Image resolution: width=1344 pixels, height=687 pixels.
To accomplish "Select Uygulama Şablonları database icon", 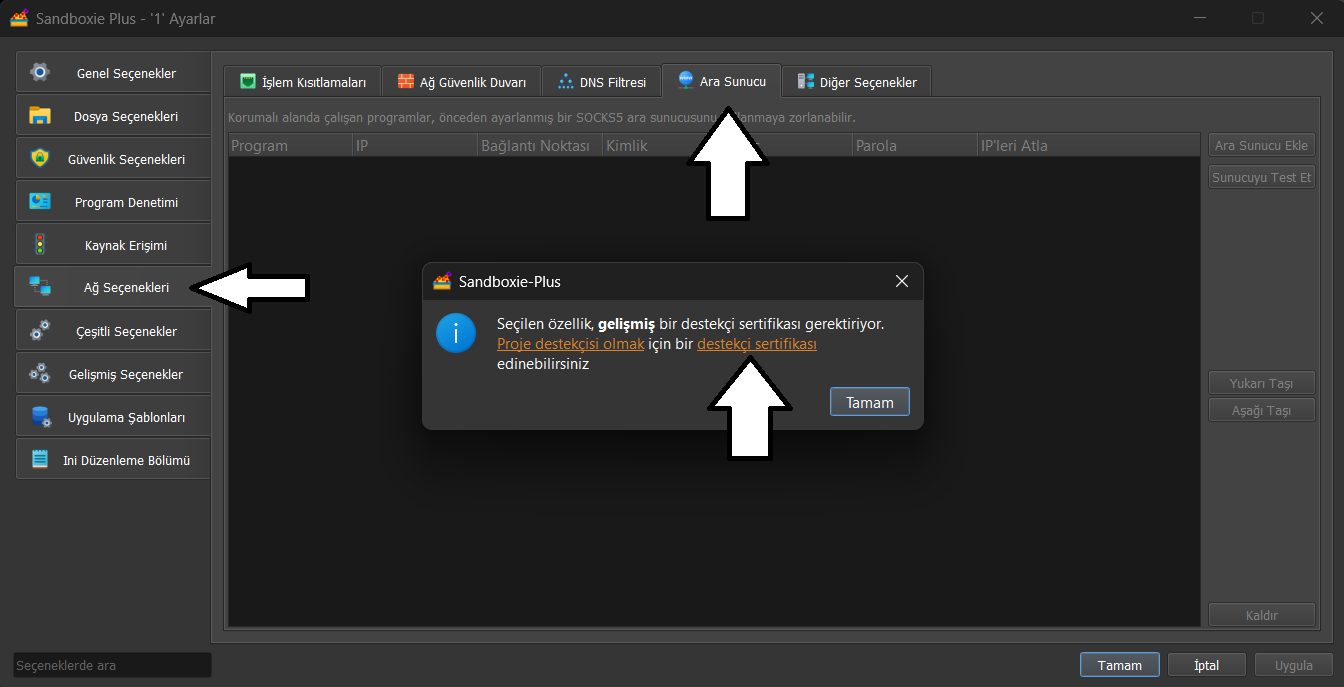I will 39,417.
